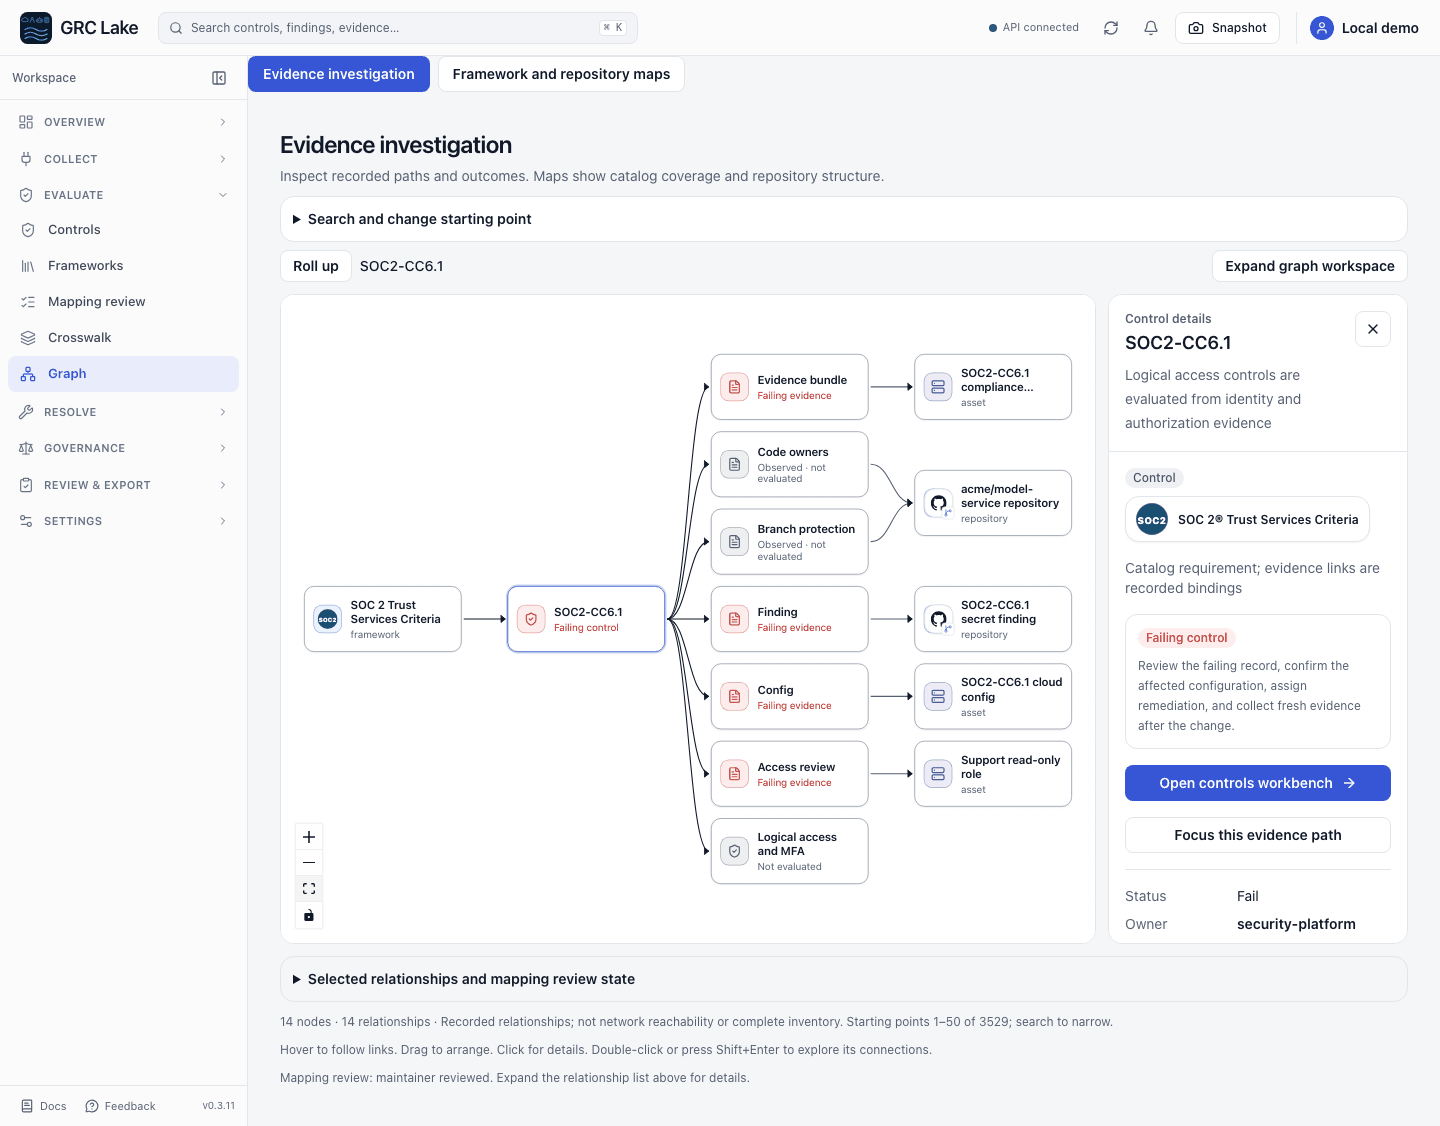Image resolution: width=1440 pixels, height=1126 pixels.
Task: Open Frameworks in the sidebar
Action: pyautogui.click(x=123, y=266)
